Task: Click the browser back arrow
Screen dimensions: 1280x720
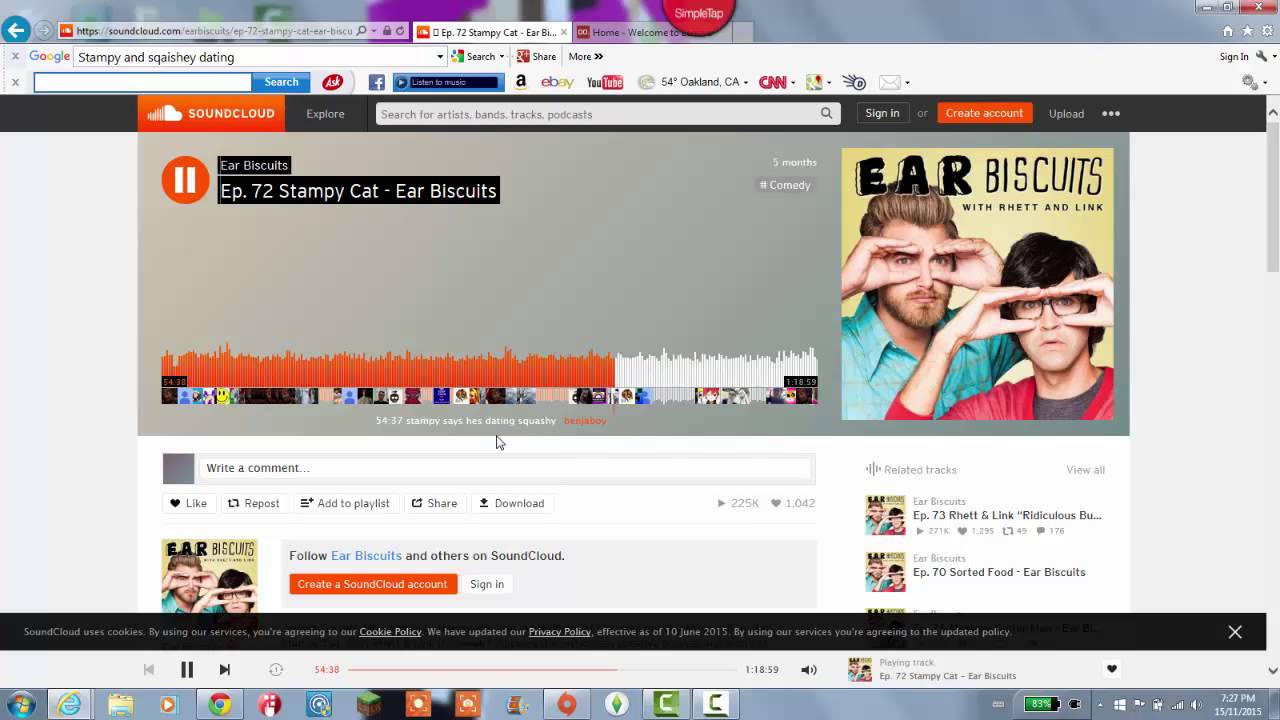Action: point(16,30)
